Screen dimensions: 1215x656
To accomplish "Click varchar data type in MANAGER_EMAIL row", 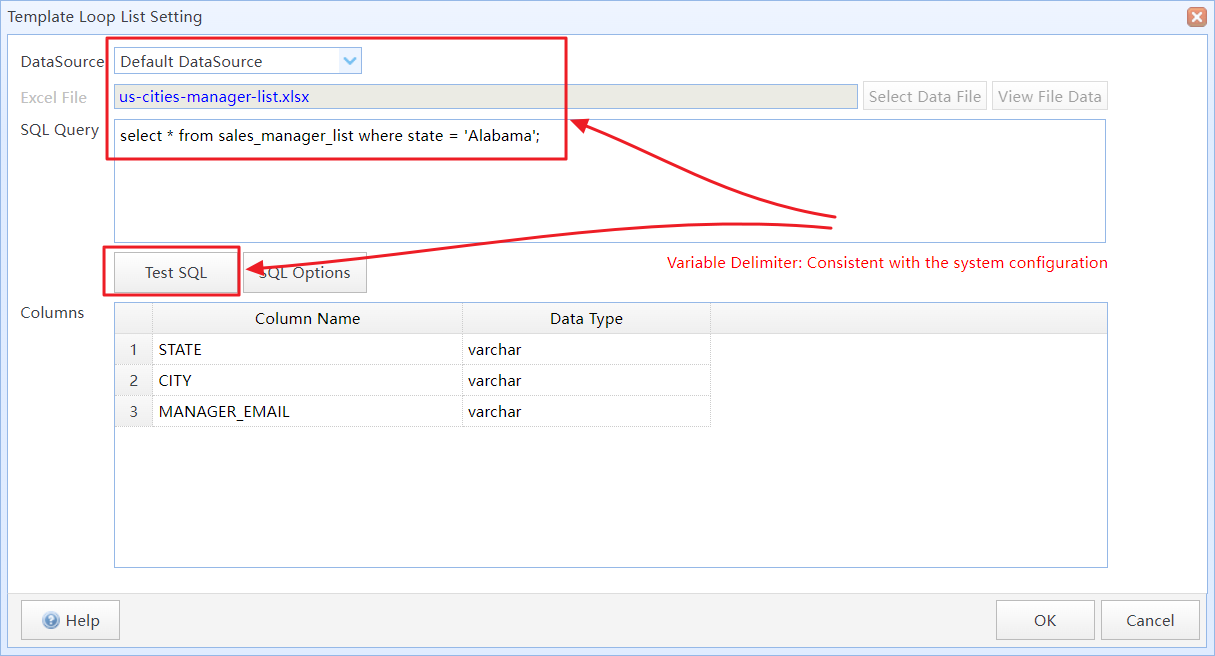I will 586,412.
